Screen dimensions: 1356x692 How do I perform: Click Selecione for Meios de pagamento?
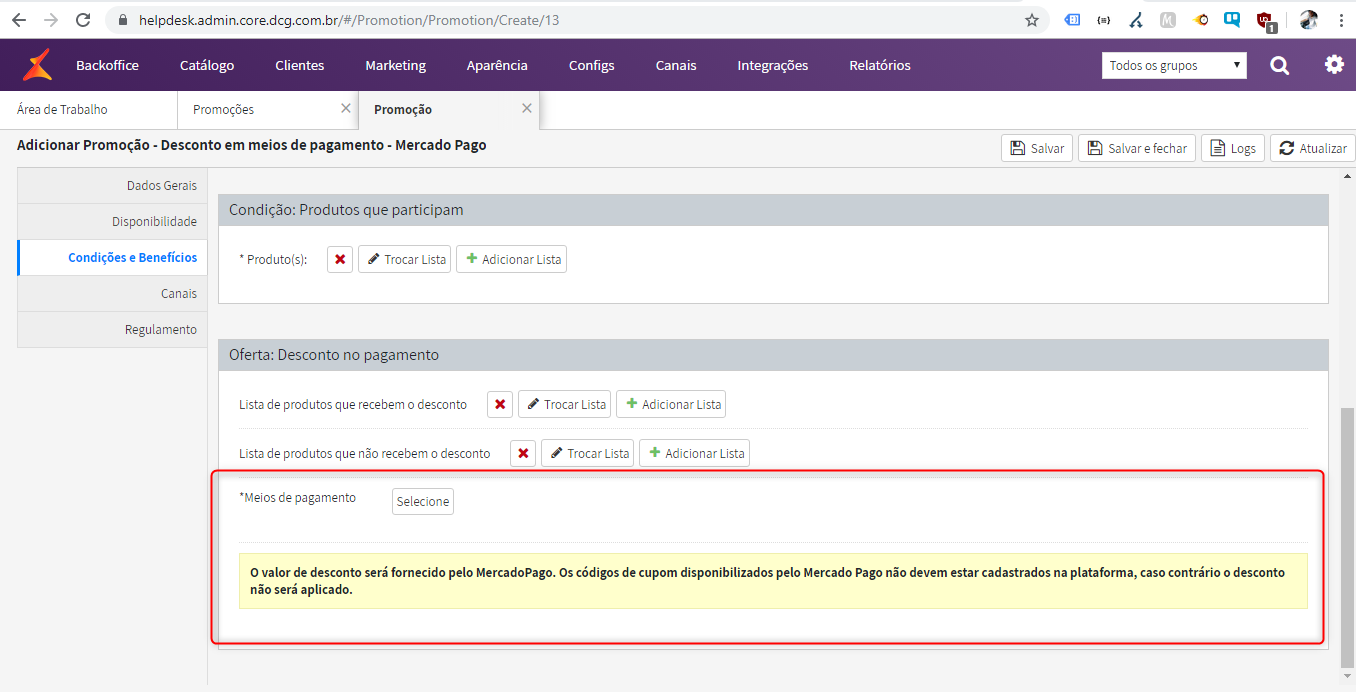pos(423,501)
